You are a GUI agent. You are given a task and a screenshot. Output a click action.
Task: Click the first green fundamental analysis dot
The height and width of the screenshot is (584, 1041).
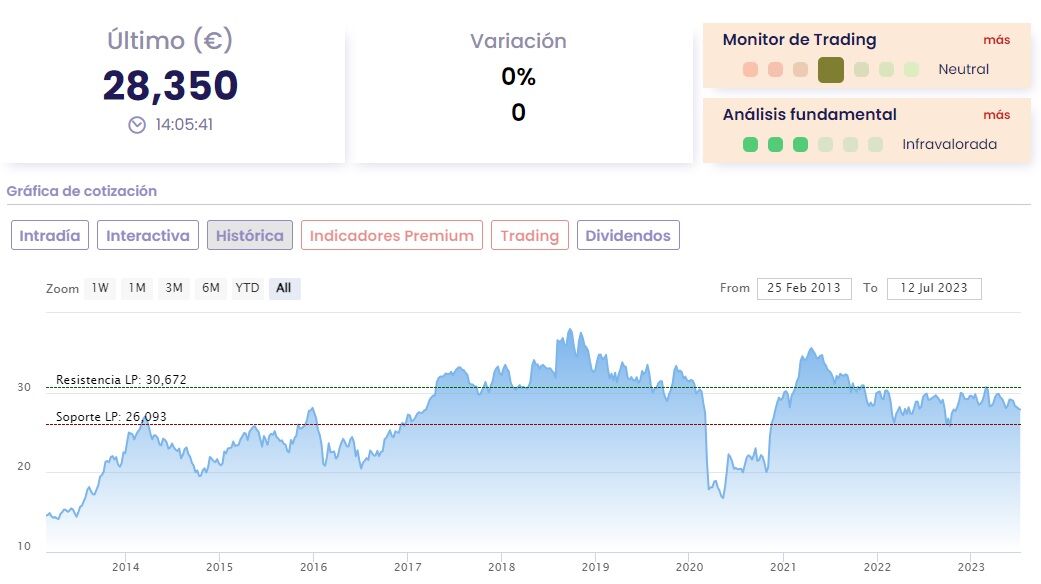(x=751, y=144)
